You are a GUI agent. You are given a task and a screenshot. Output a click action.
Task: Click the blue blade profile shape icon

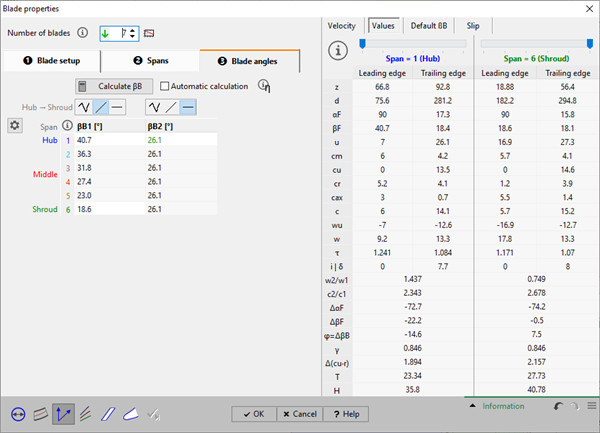click(130, 414)
